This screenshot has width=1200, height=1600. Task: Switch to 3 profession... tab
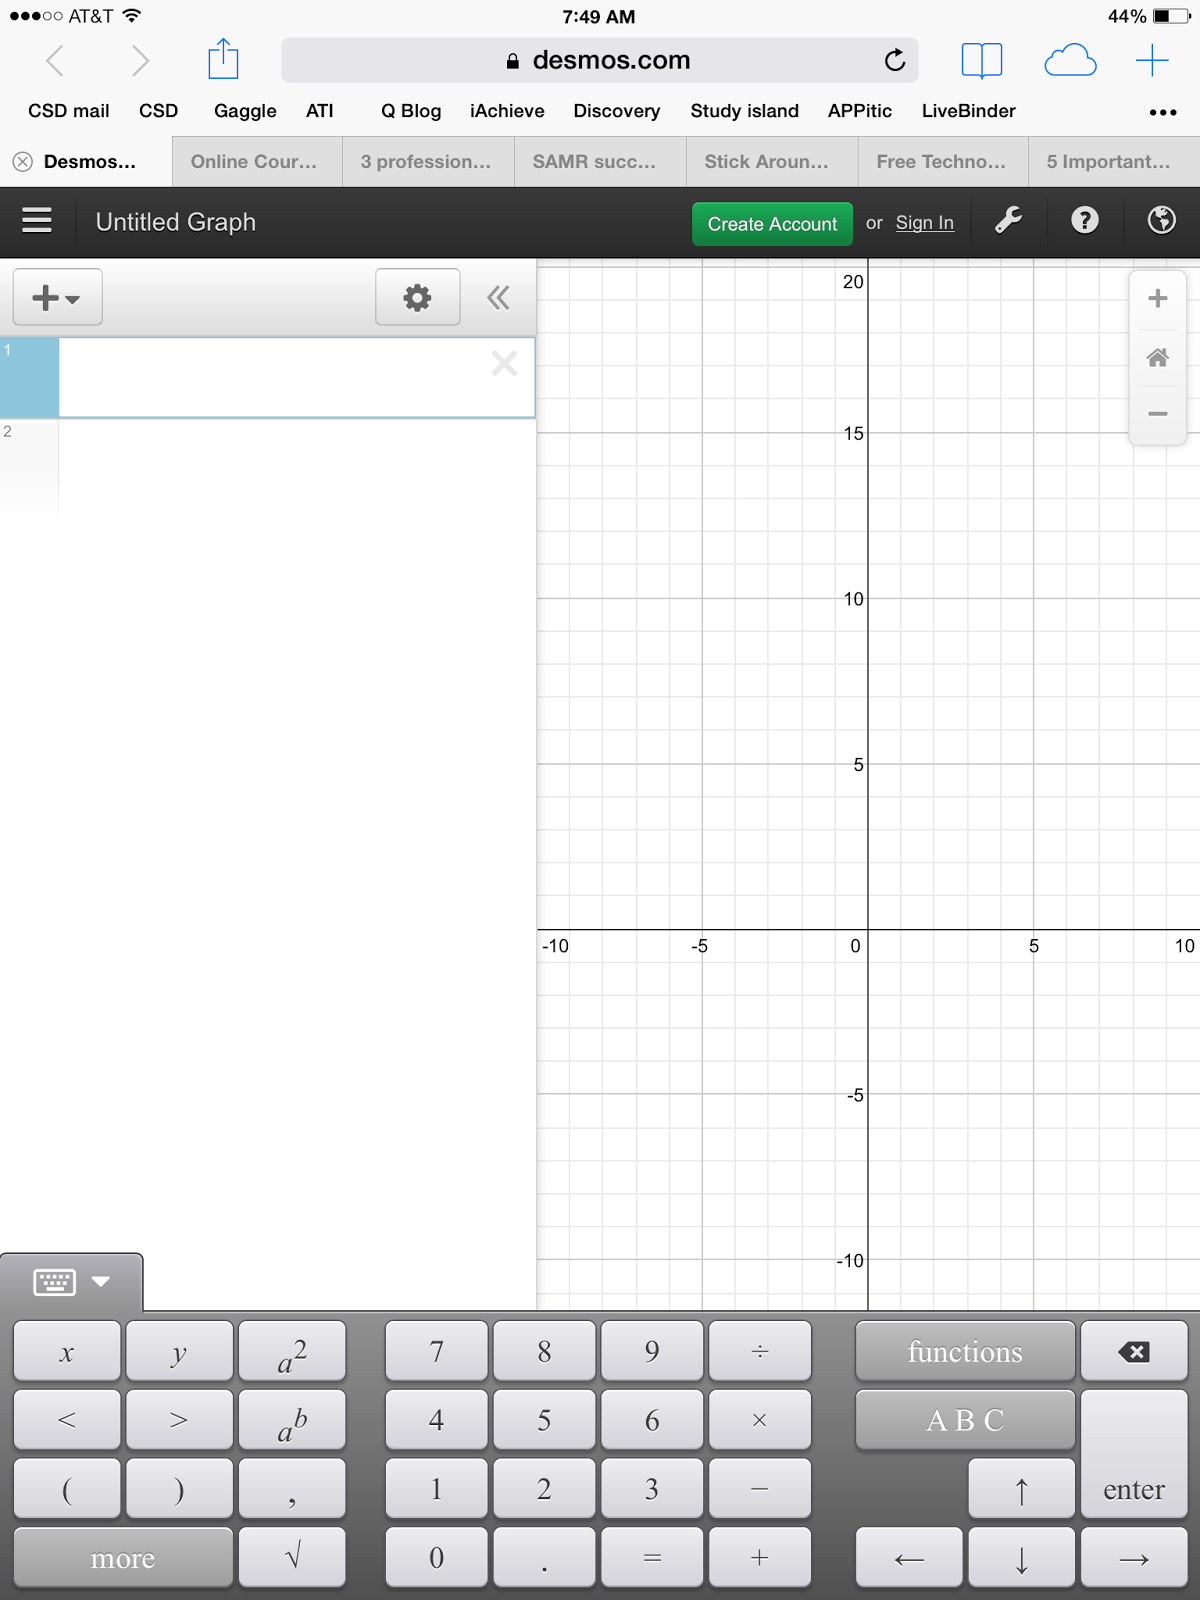428,162
